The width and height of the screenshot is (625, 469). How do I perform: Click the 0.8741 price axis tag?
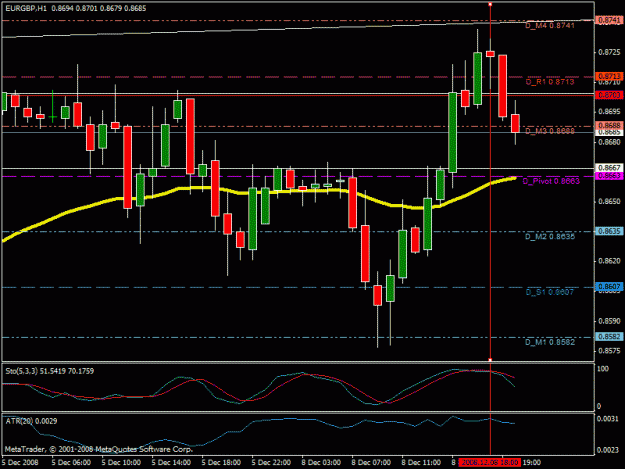pyautogui.click(x=609, y=20)
